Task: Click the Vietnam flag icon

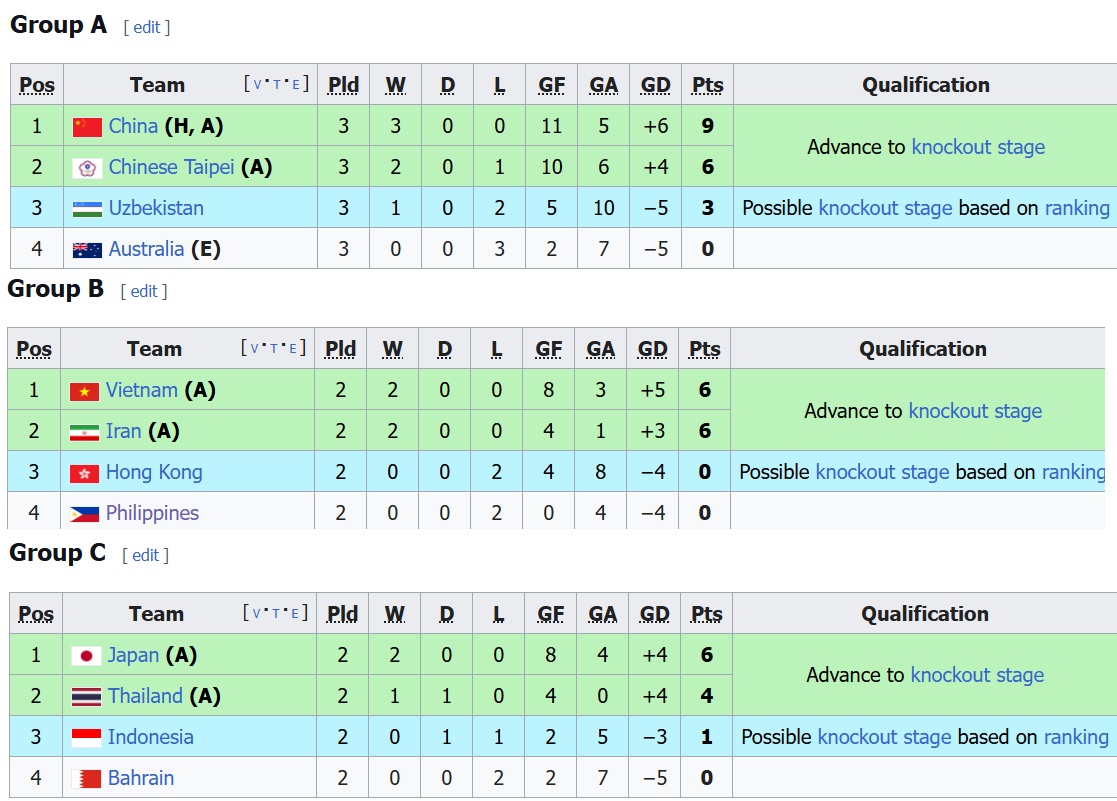Action: [x=84, y=391]
